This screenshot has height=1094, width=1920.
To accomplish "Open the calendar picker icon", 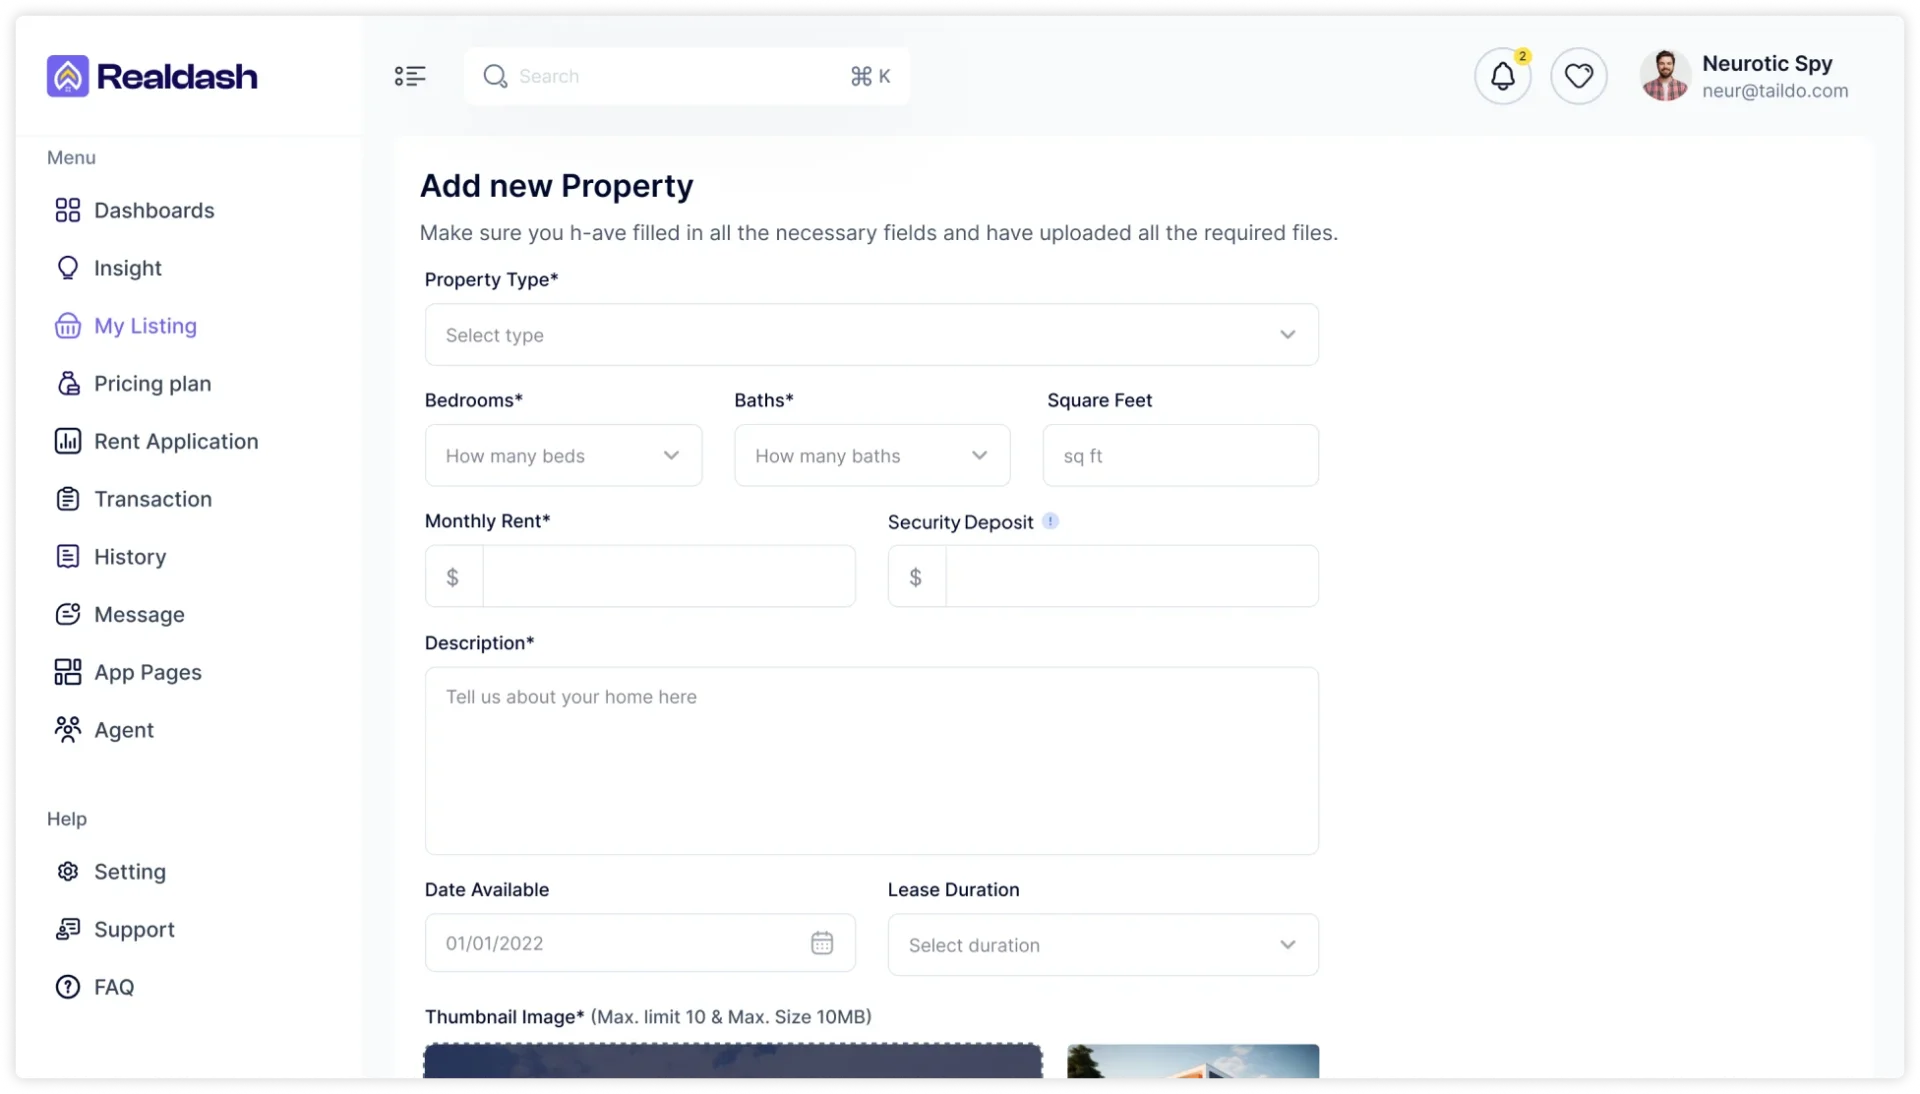I will pyautogui.click(x=822, y=943).
